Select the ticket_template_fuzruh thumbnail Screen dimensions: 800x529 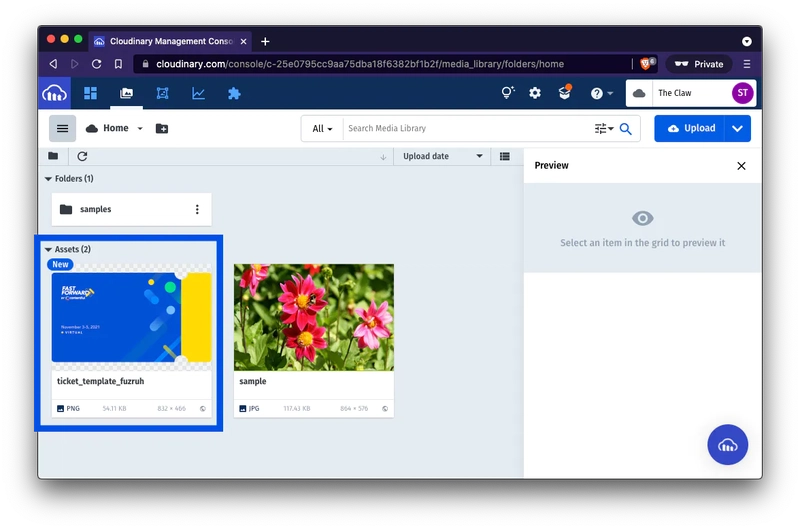click(x=132, y=317)
